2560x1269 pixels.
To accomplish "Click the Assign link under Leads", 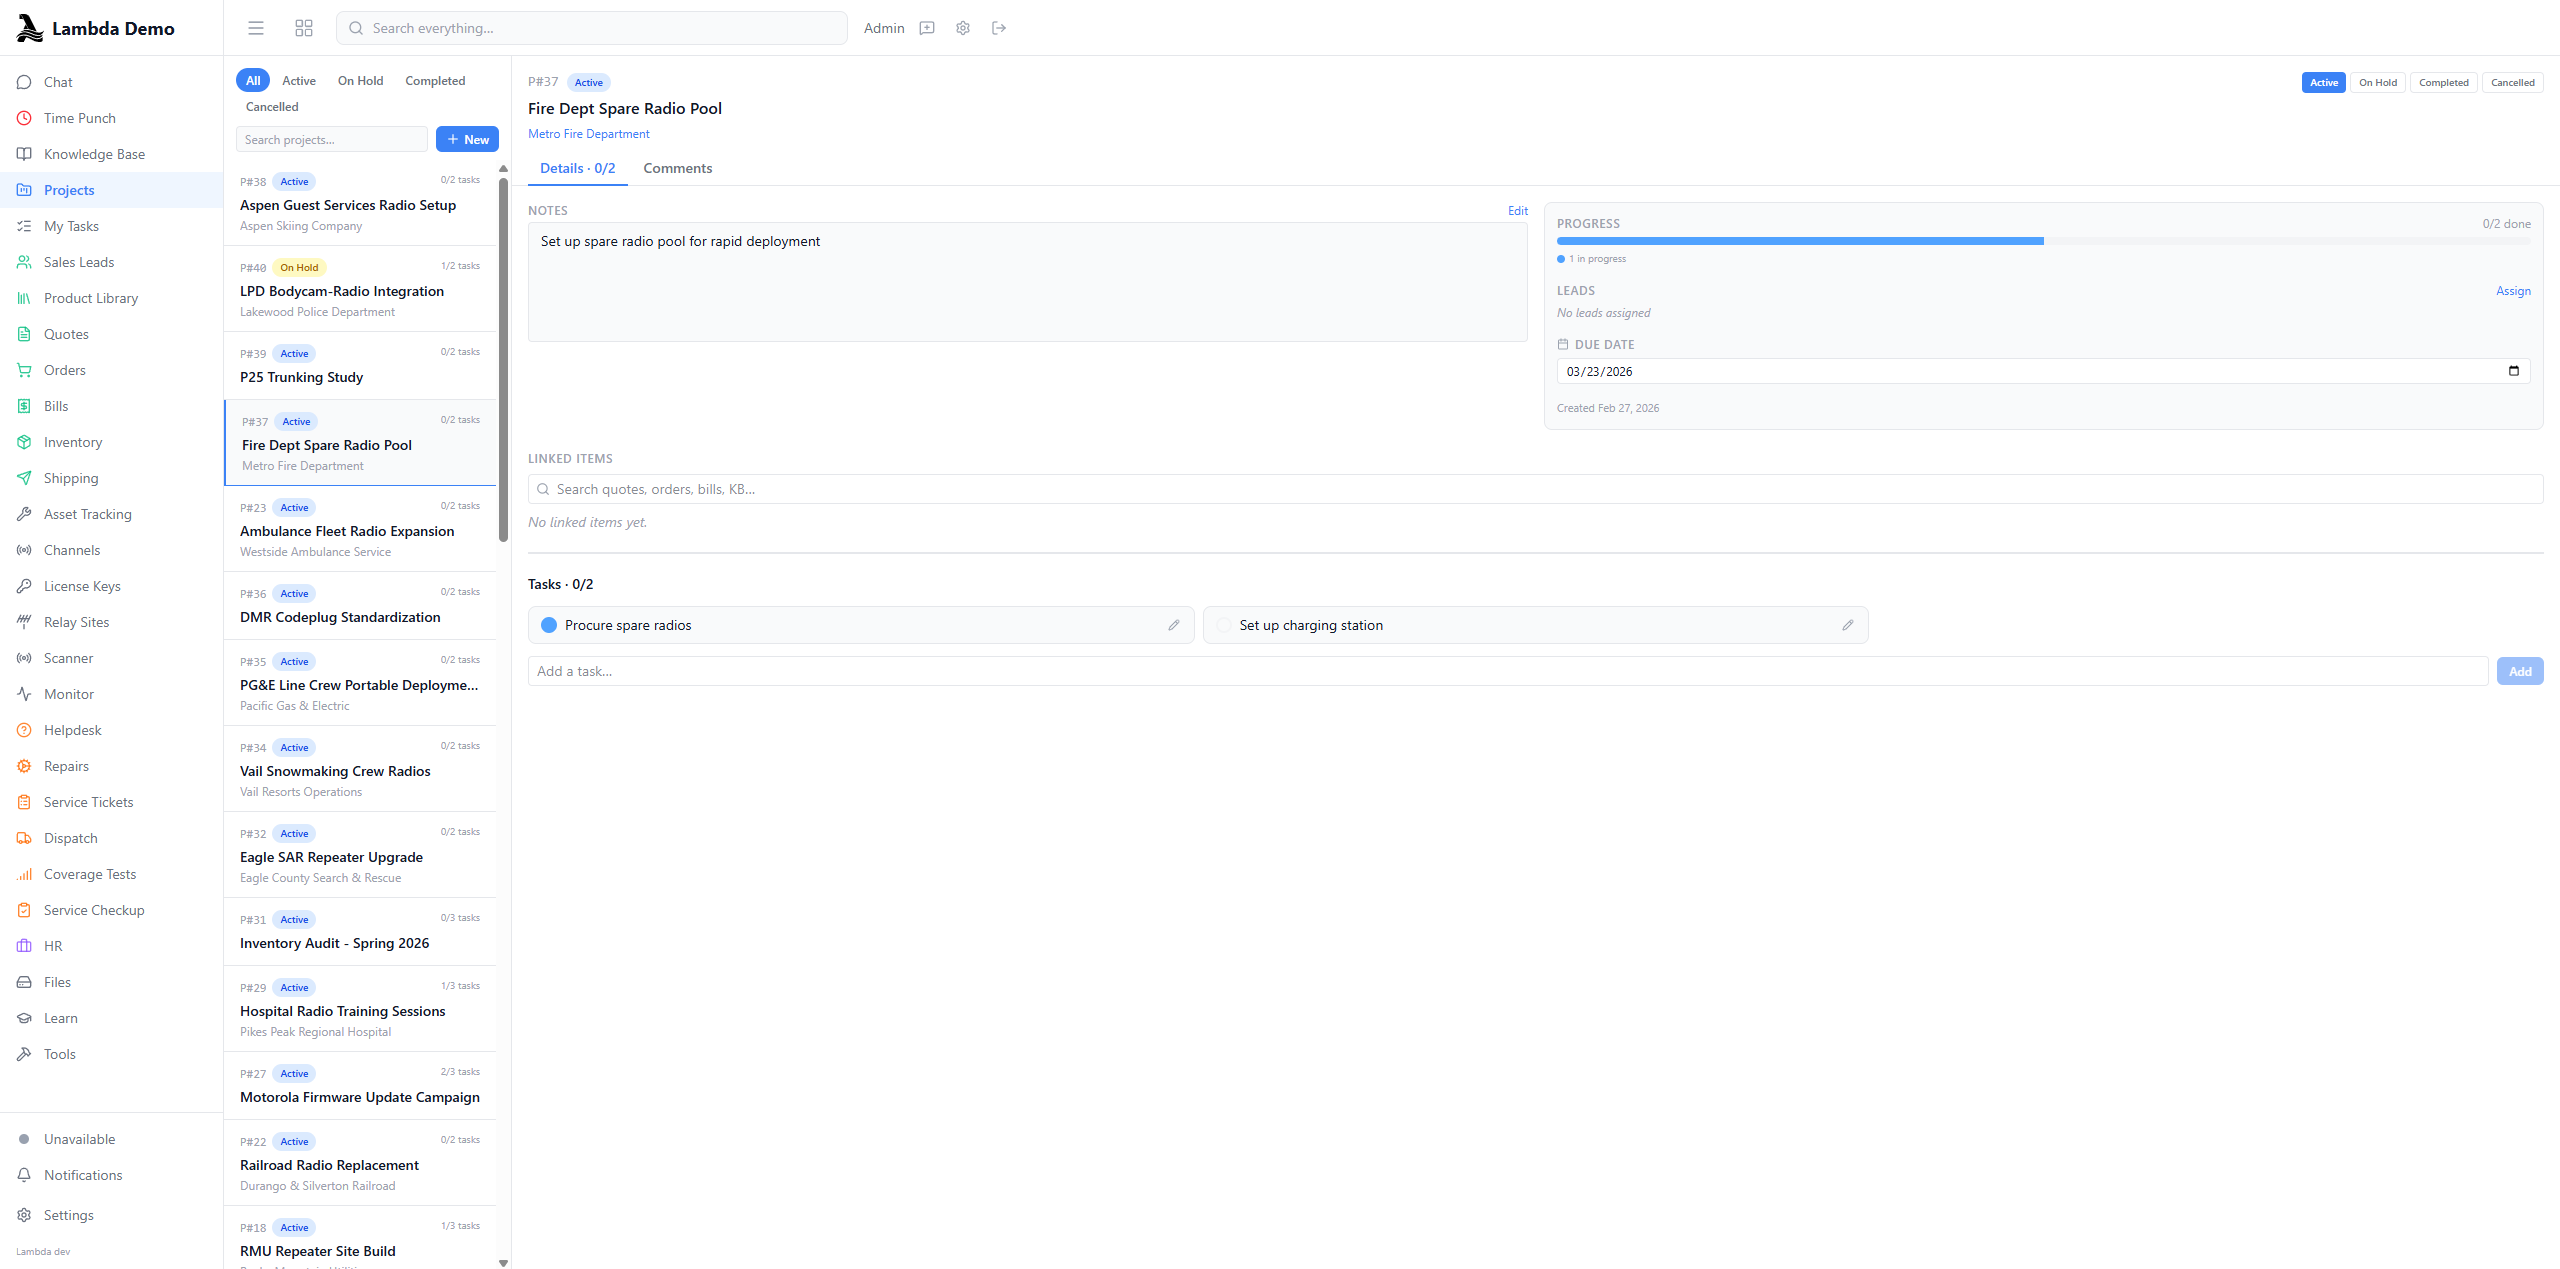I will (2513, 291).
